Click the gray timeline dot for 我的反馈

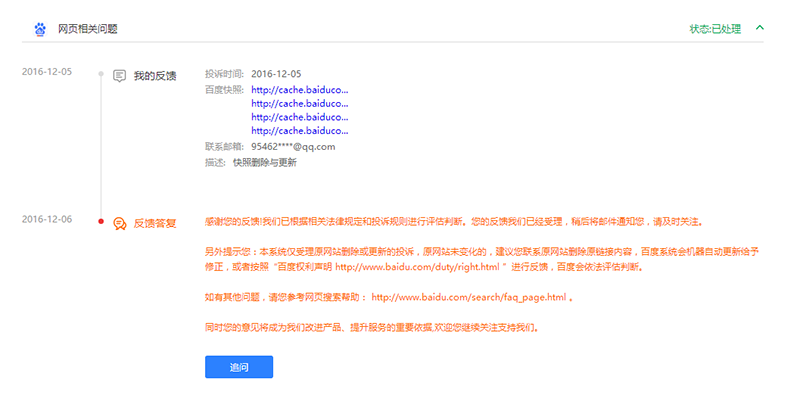click(101, 74)
